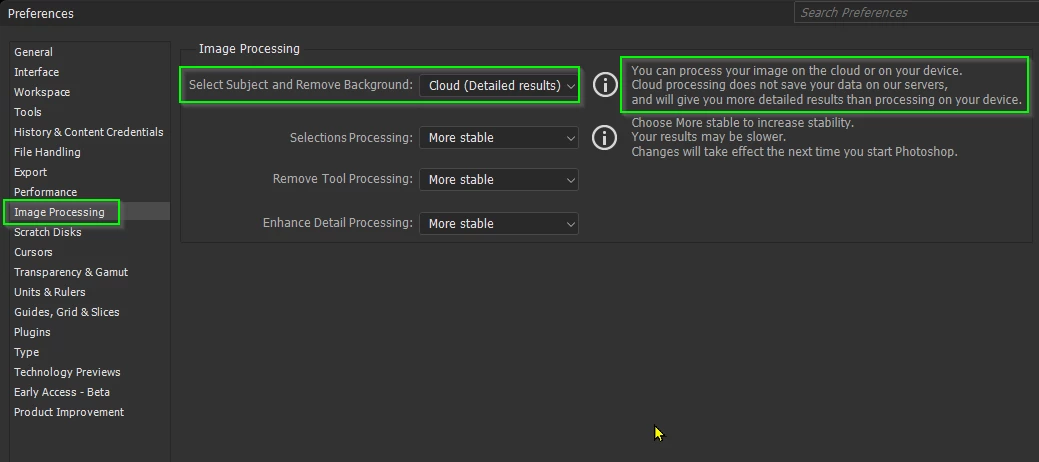This screenshot has height=462, width=1039.
Task: Click the info icon beside Selections Processing
Action: point(604,138)
